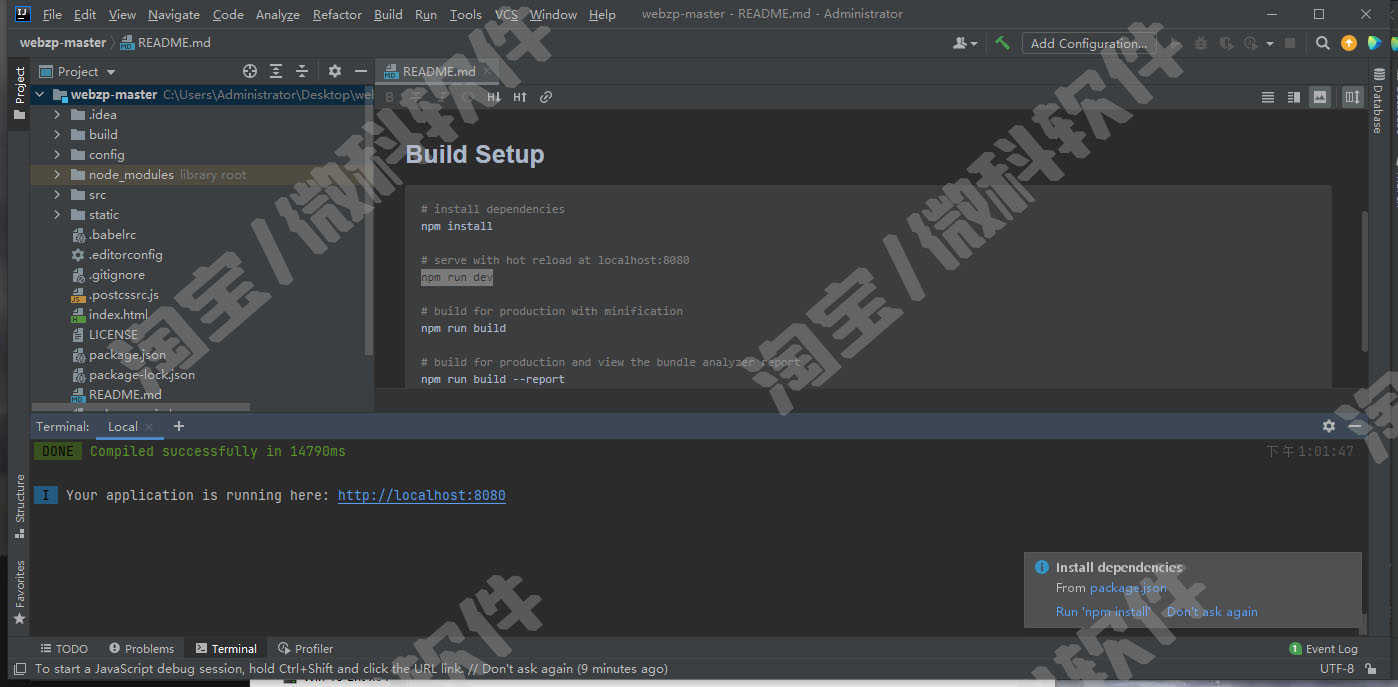The width and height of the screenshot is (1398, 687).
Task: Select .babelrc file in project tree
Action: click(112, 235)
